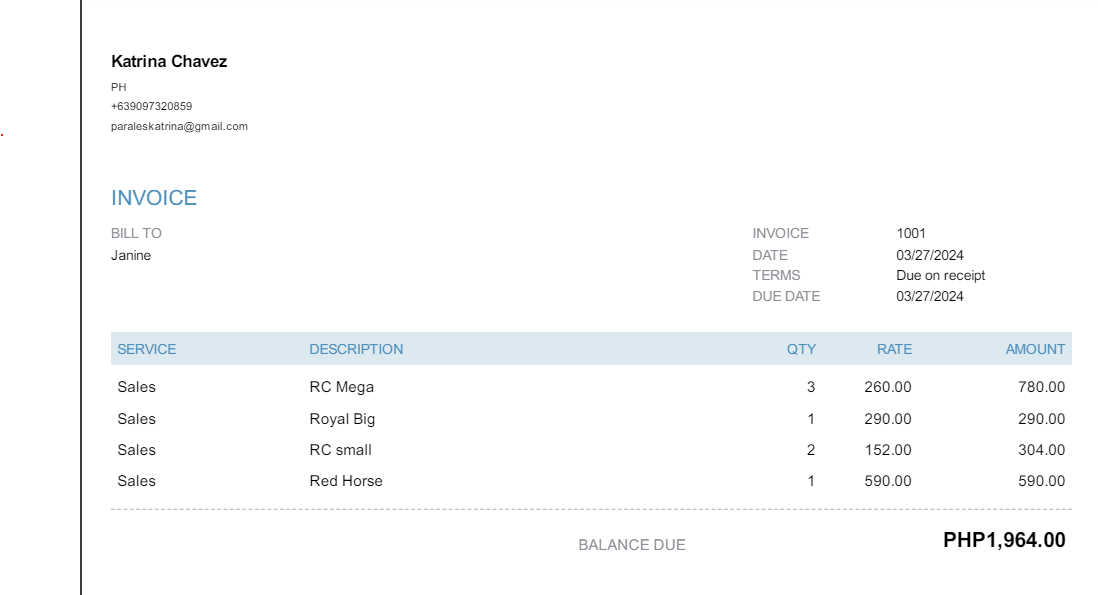Select the Royal Big description cell
The width and height of the screenshot is (1098, 595).
point(342,419)
